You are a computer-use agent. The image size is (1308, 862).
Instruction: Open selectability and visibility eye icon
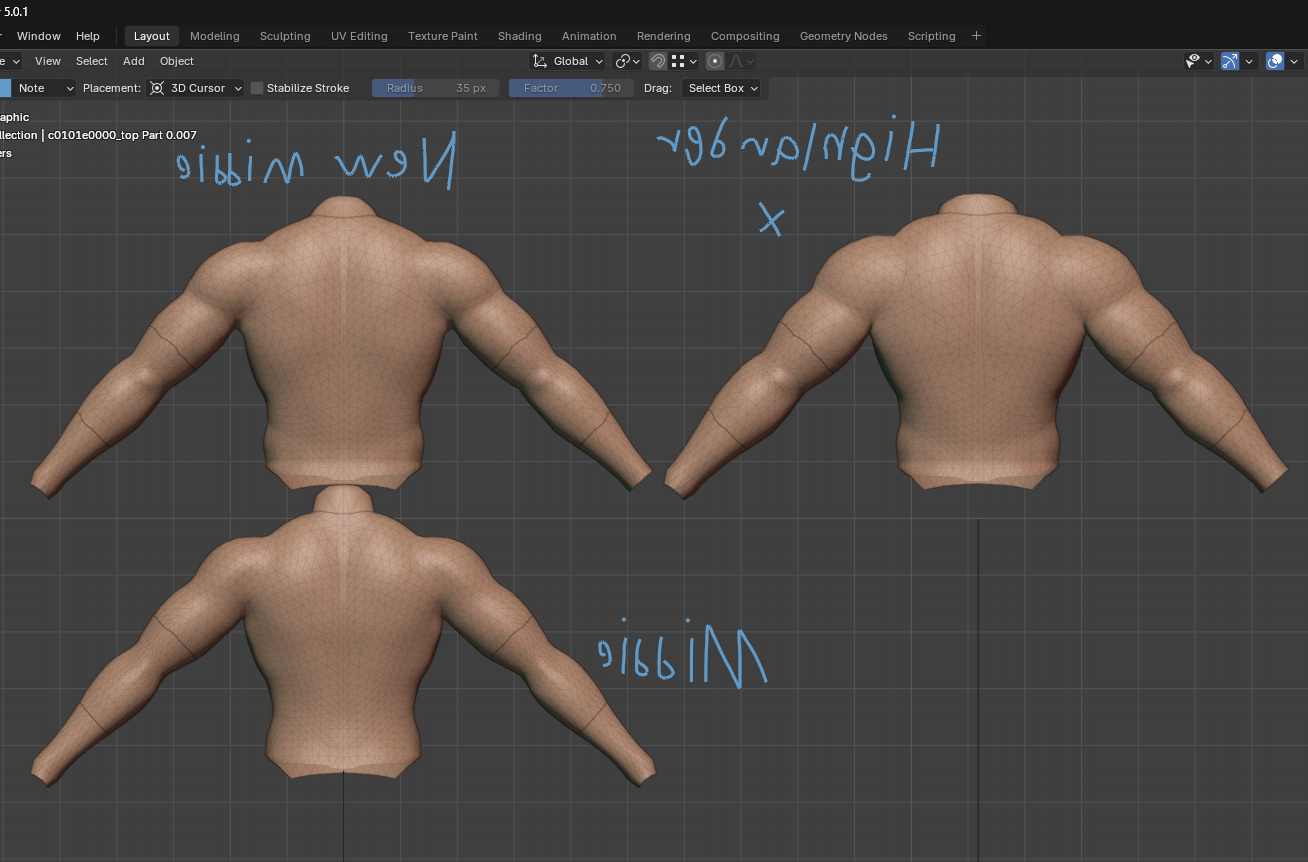tap(1198, 61)
